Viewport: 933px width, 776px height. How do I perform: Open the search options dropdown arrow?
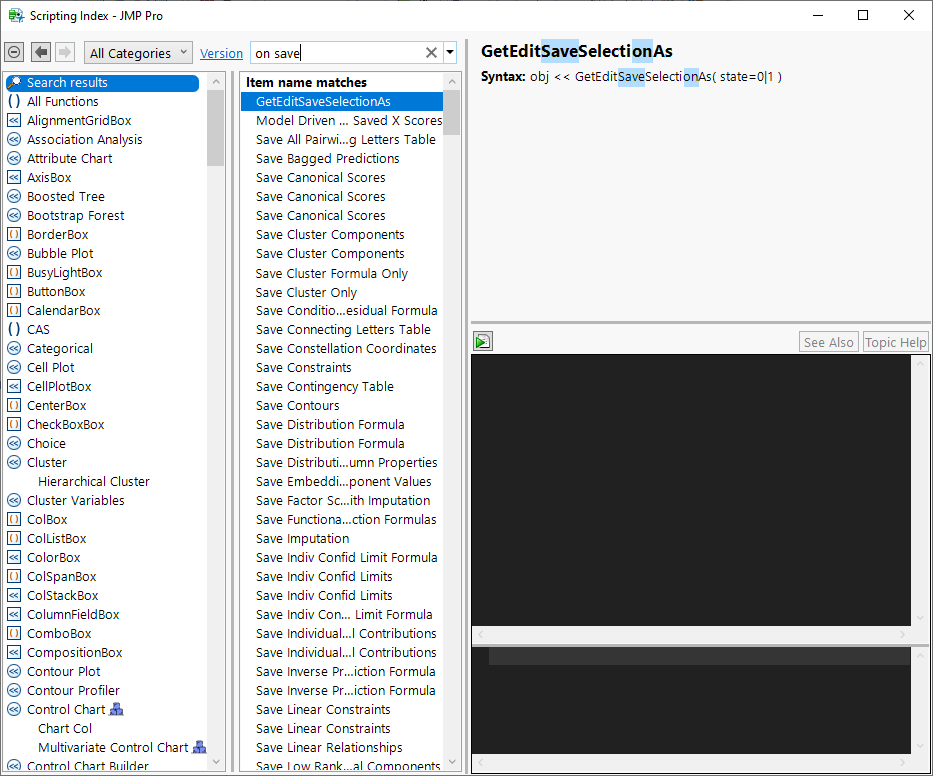point(450,53)
